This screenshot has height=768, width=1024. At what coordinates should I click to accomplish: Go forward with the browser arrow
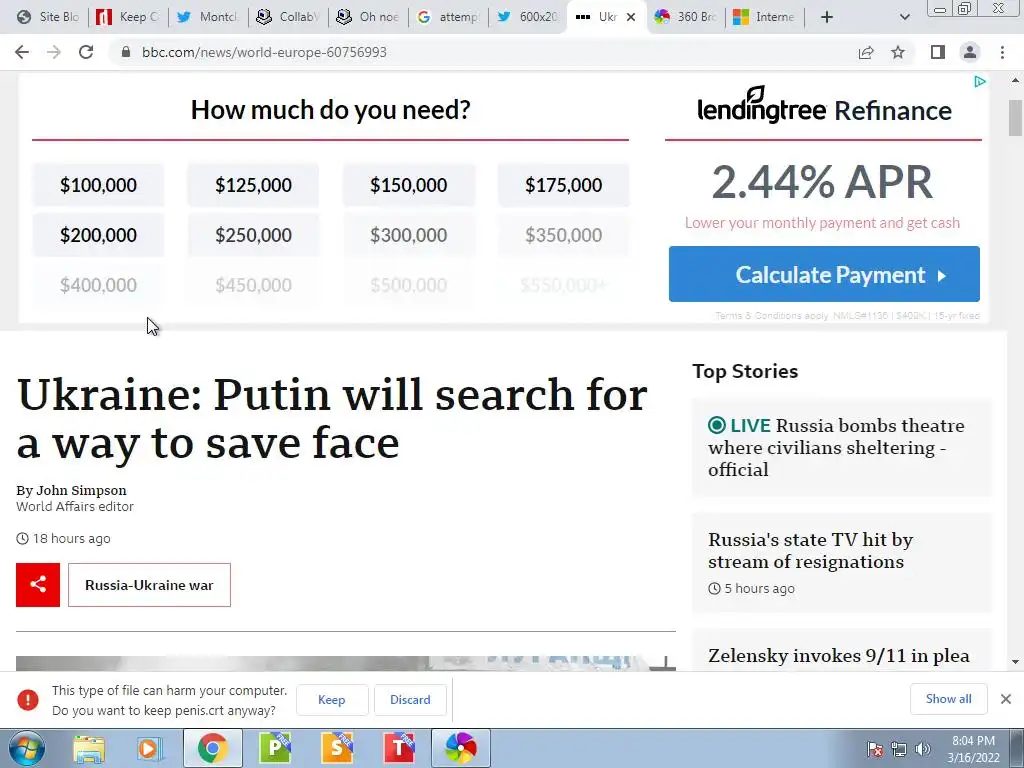pyautogui.click(x=54, y=52)
